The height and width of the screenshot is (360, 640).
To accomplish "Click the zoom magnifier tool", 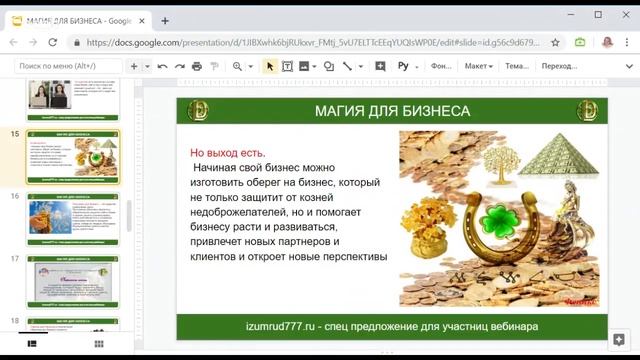I will coord(237,66).
